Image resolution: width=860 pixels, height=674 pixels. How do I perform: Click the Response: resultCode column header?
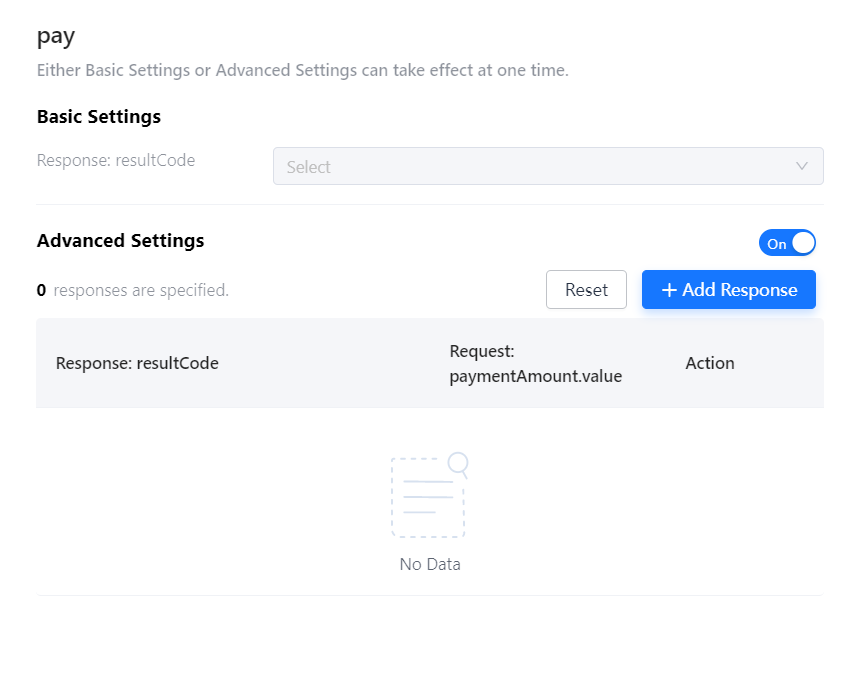[137, 363]
